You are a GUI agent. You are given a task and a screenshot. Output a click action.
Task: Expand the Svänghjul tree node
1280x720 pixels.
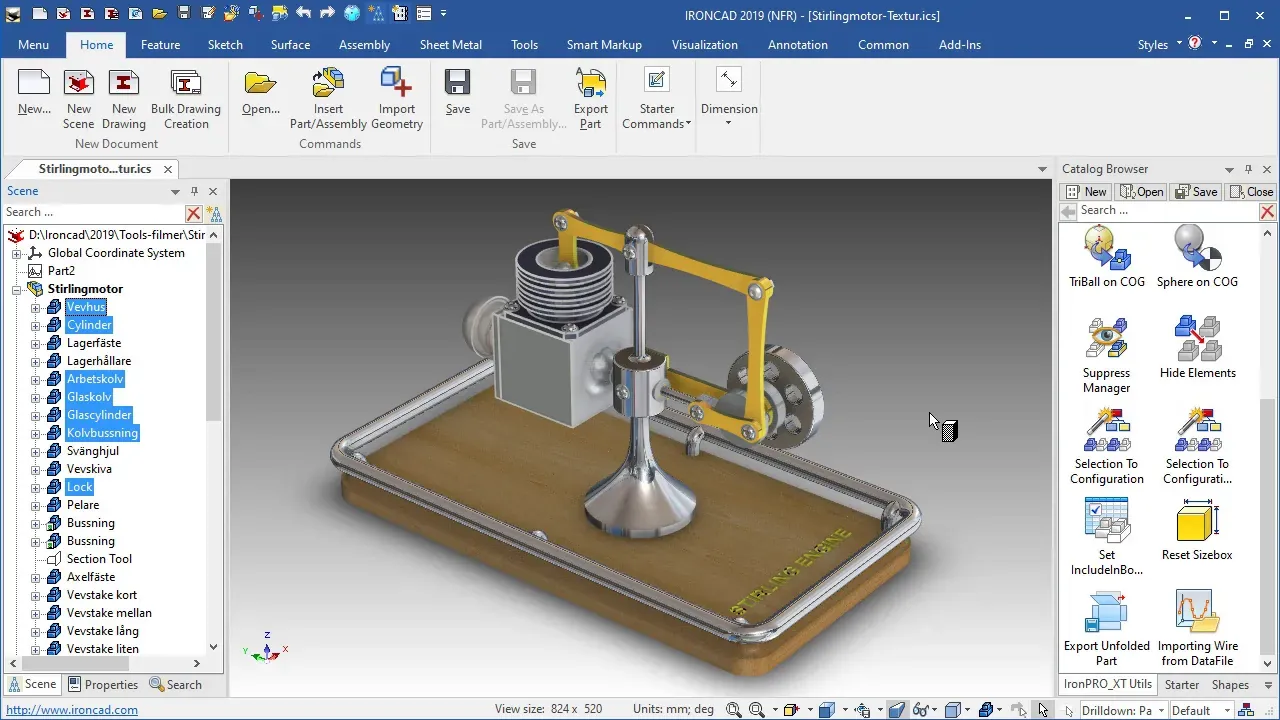(x=35, y=451)
